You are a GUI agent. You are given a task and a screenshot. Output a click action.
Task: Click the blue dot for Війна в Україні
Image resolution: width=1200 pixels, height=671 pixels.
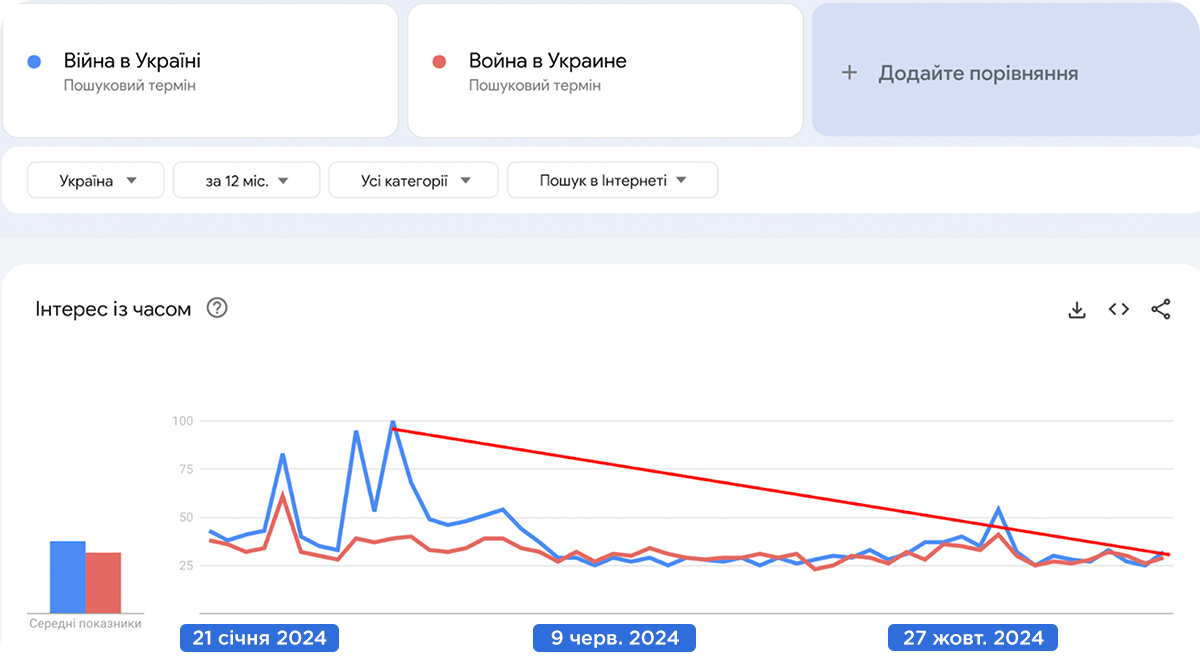tap(35, 62)
